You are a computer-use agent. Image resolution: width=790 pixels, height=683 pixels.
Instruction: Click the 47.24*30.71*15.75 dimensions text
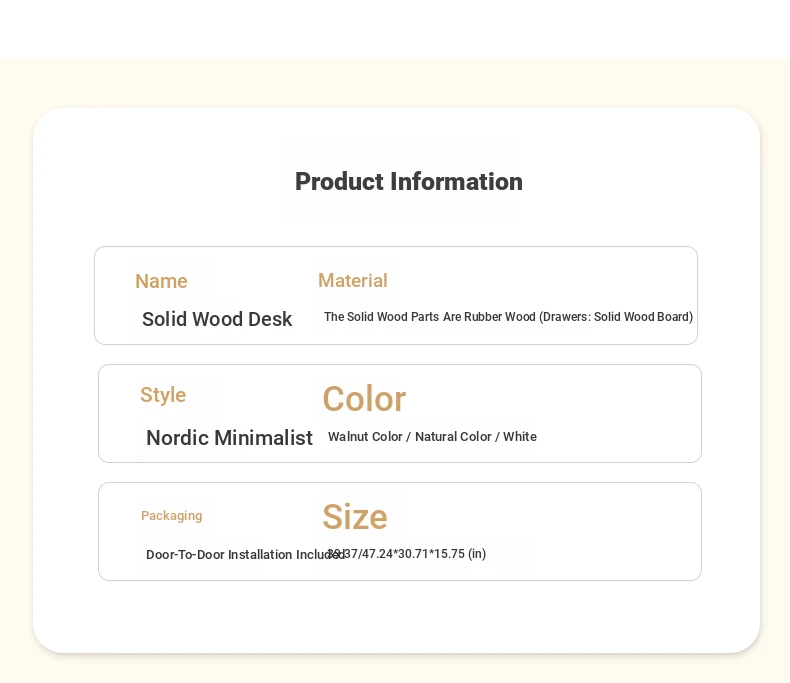415,554
